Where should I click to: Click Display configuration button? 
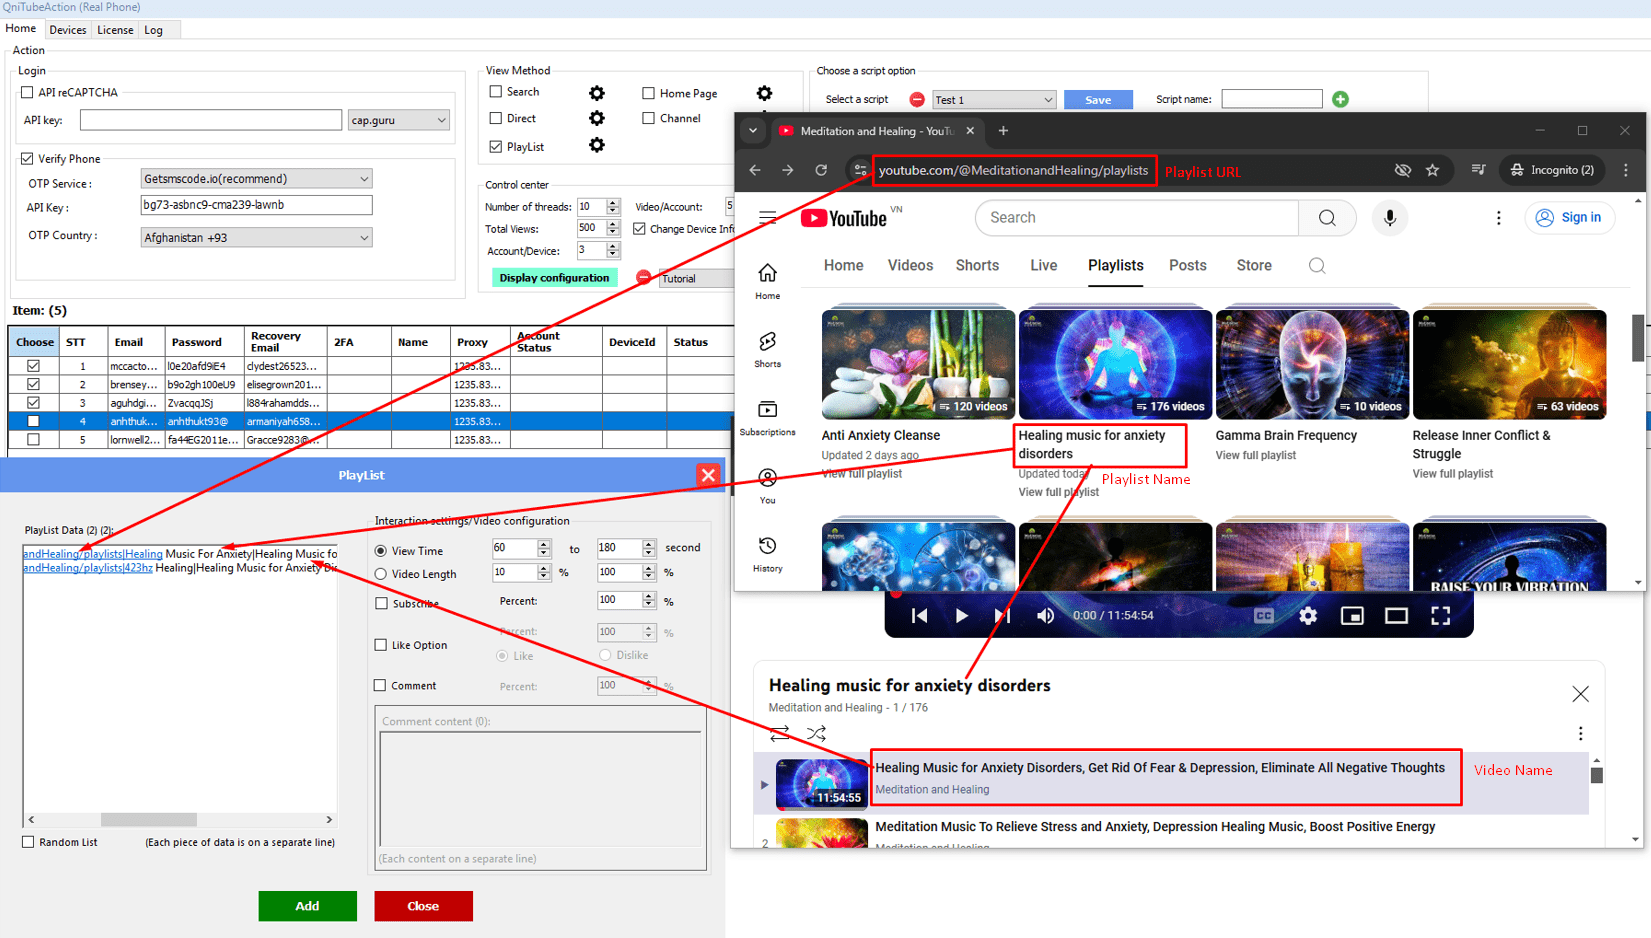[554, 278]
